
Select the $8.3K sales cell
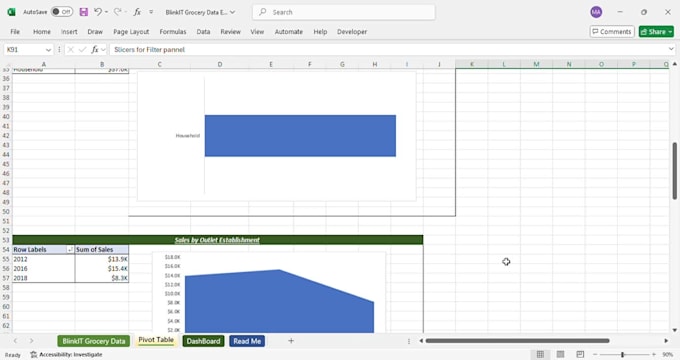(101, 278)
